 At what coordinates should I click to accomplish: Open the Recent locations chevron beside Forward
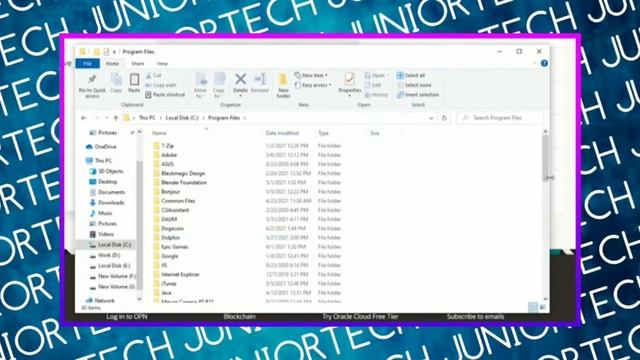click(x=107, y=118)
